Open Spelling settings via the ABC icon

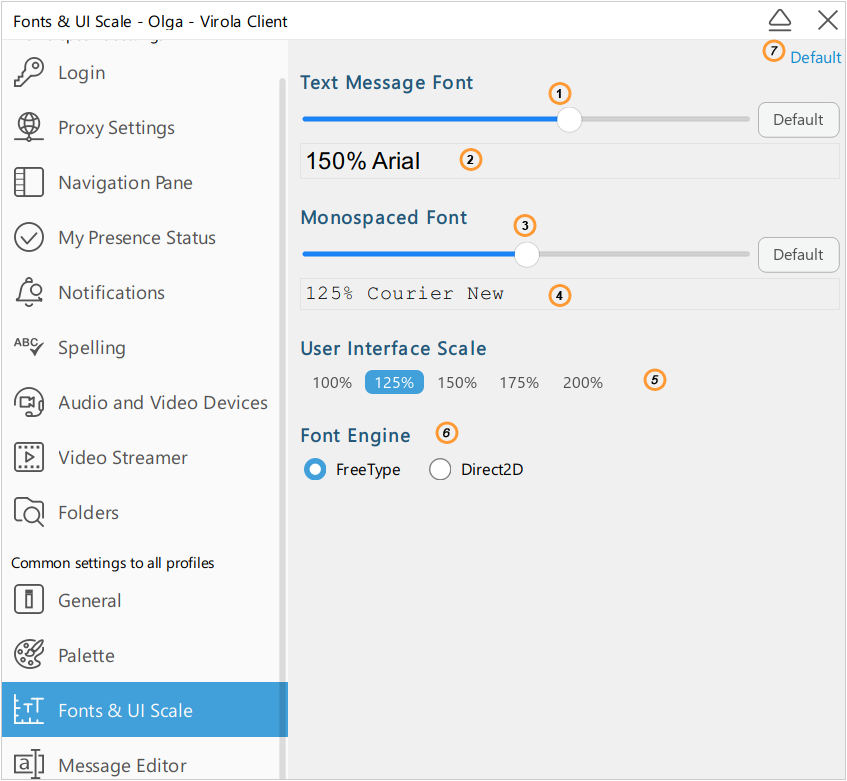(x=28, y=347)
